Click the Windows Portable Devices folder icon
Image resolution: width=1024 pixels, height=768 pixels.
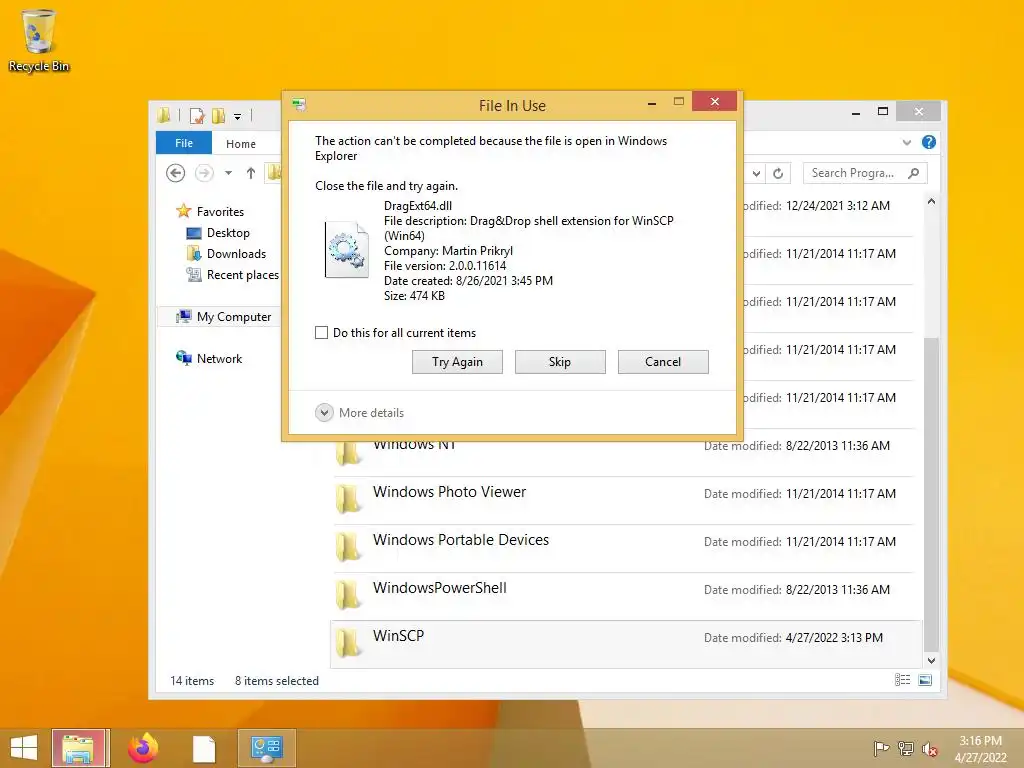point(348,547)
